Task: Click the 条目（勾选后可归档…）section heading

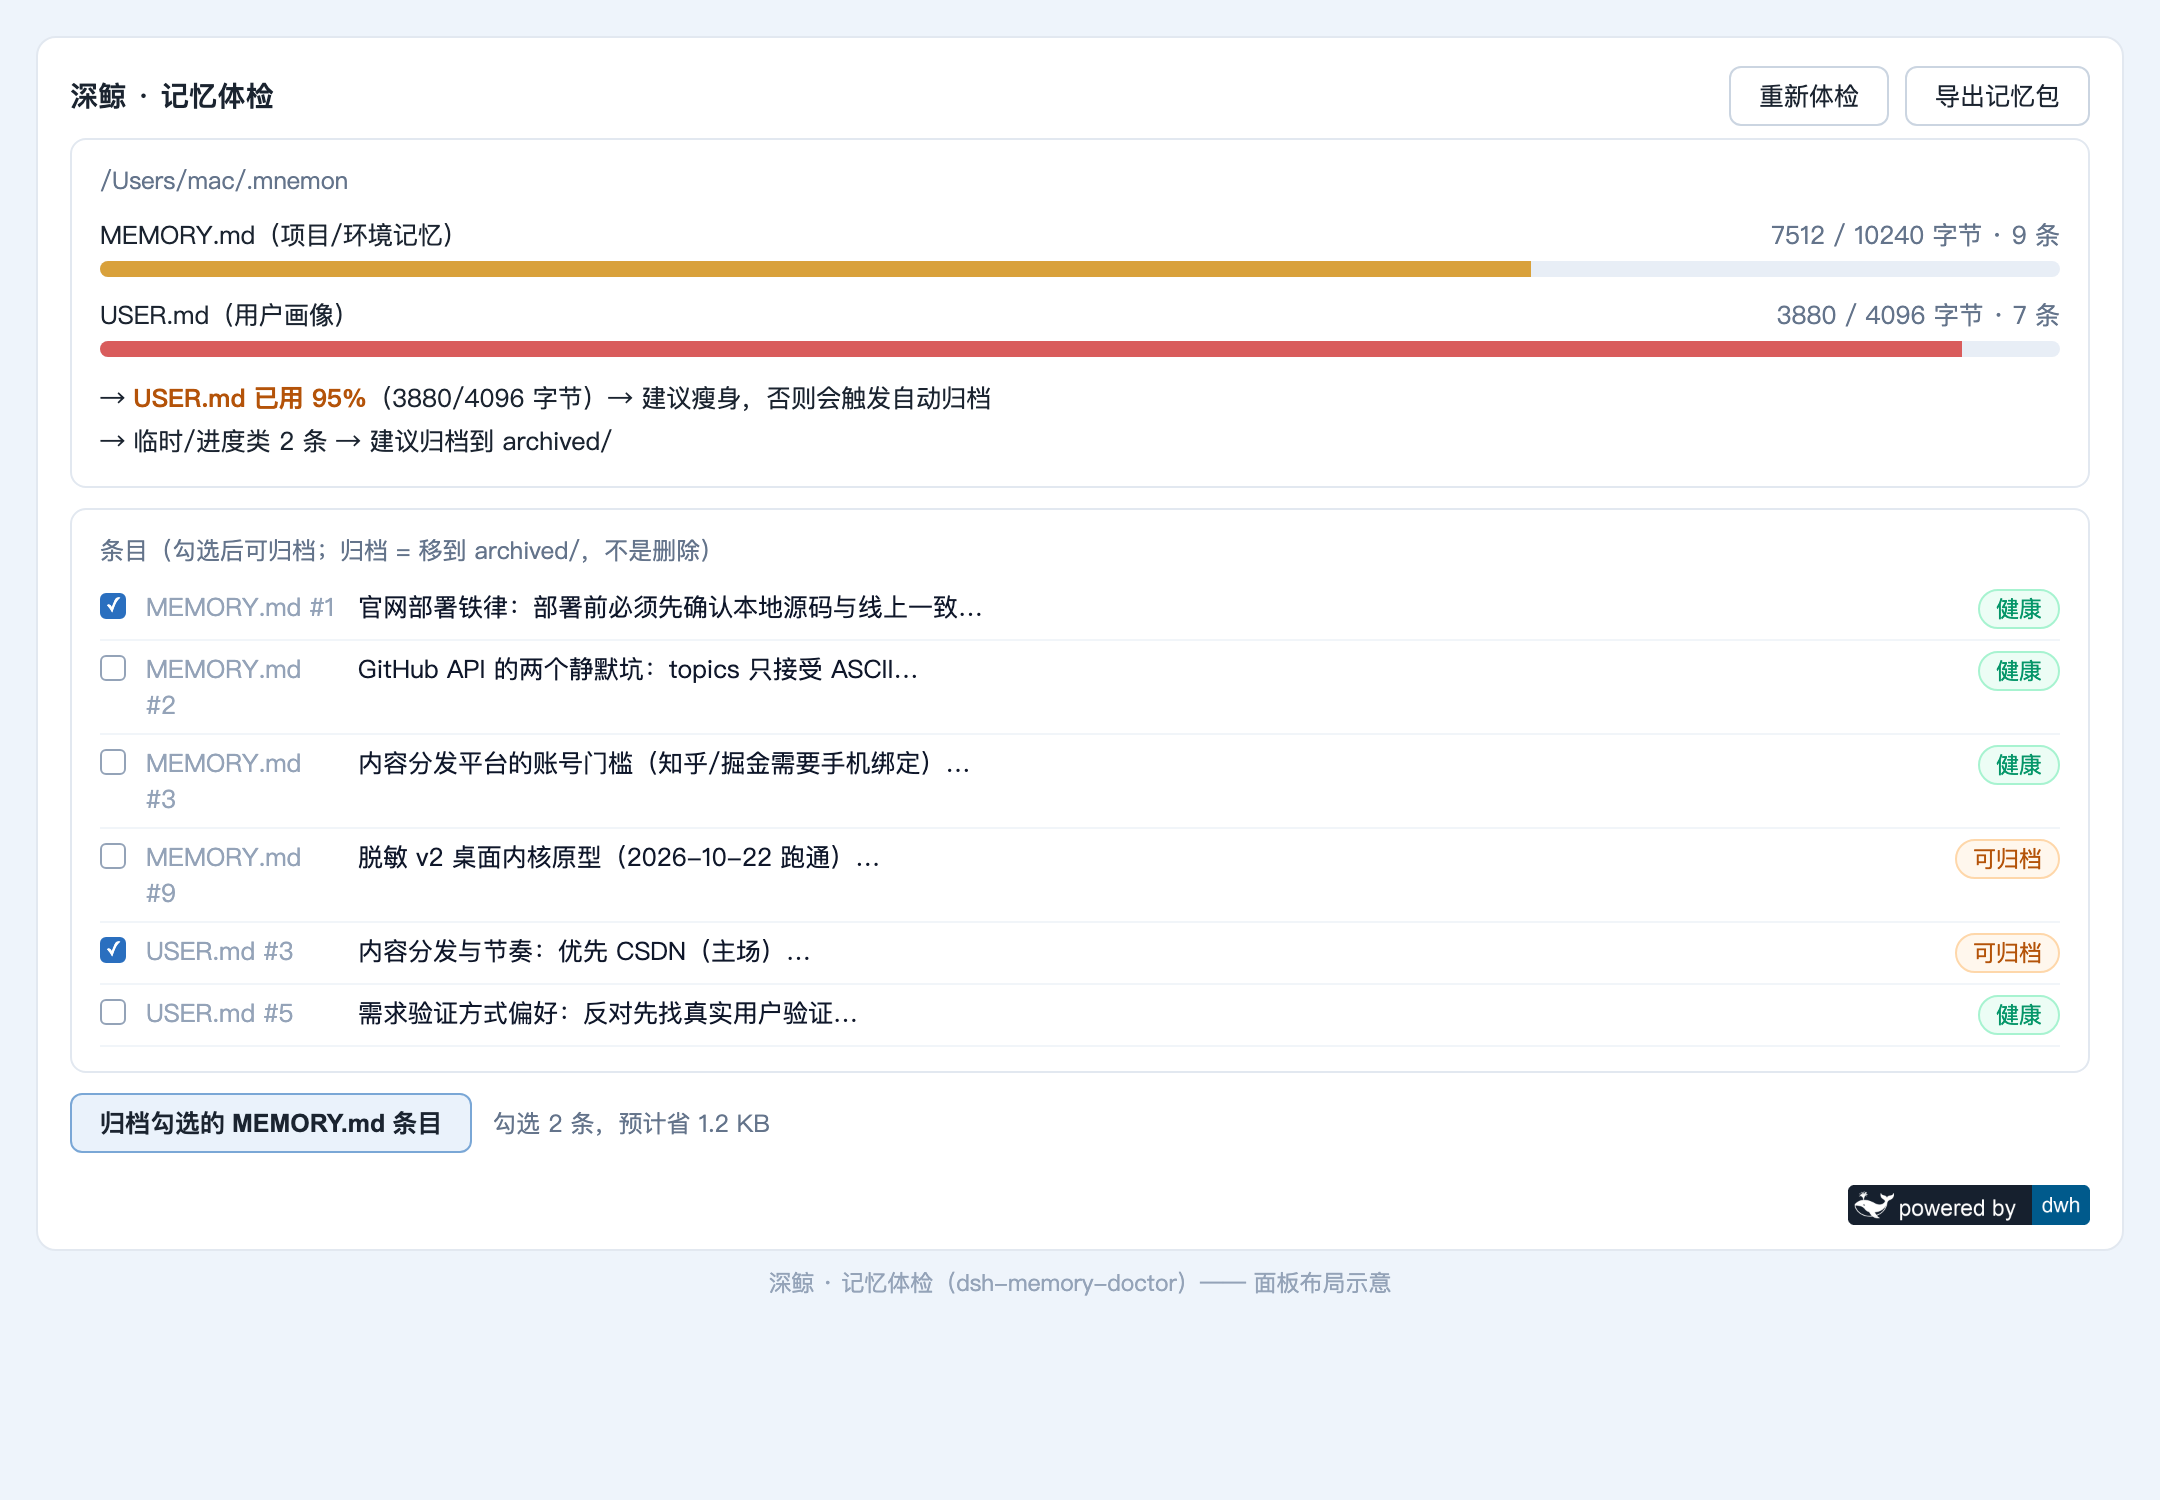Action: click(x=406, y=550)
